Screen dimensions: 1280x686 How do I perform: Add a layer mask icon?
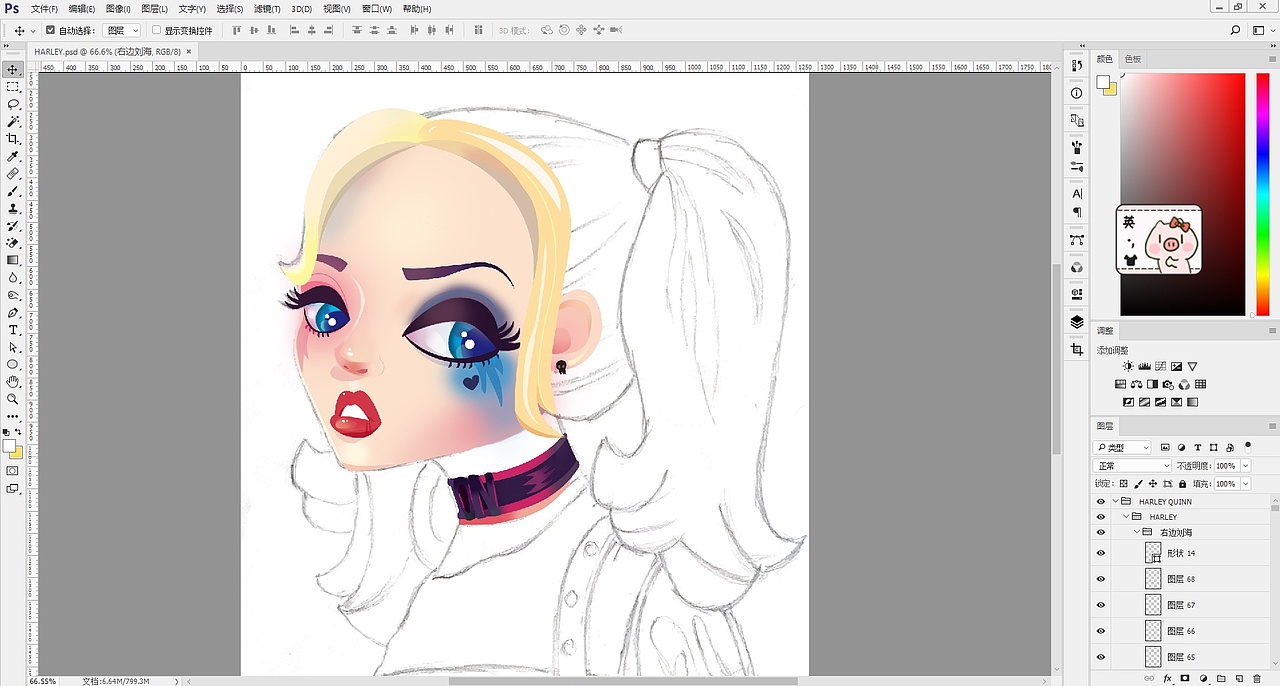click(x=1185, y=679)
